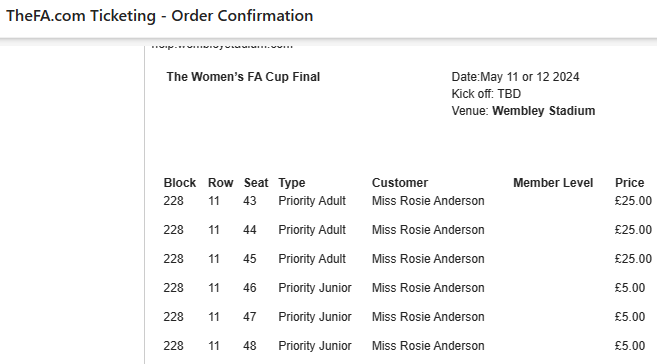Viewport: 657px width, 364px height.
Task: Click the £25.00 price for seat 44
Action: (x=633, y=230)
